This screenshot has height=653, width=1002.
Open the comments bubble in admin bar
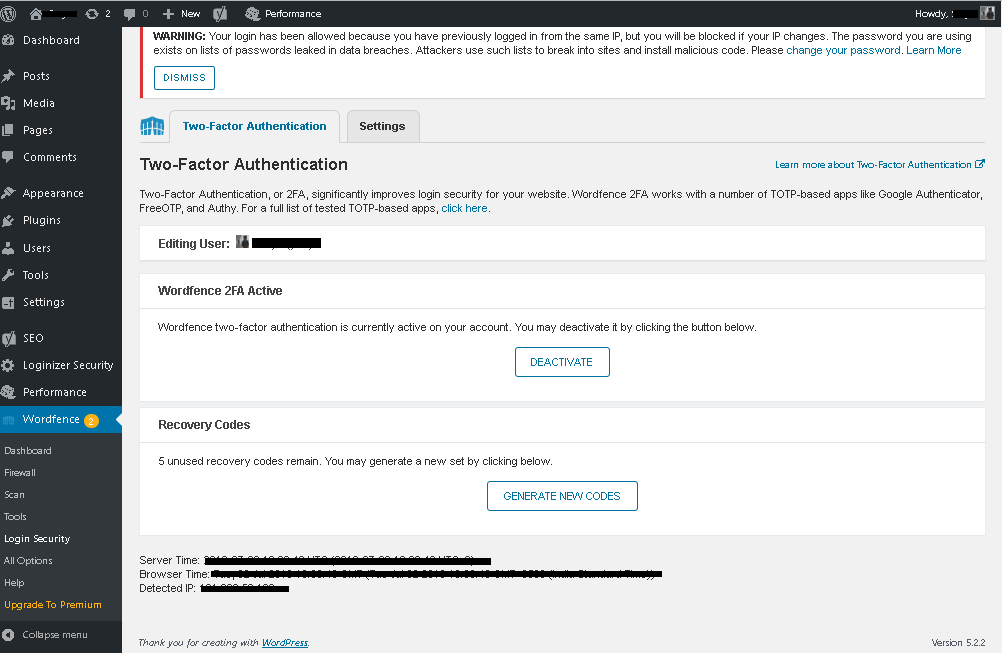129,14
